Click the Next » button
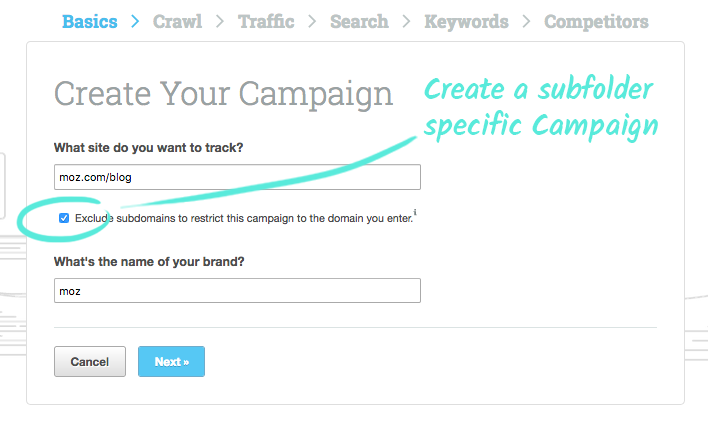Viewport: 708px width, 427px height. tap(171, 361)
